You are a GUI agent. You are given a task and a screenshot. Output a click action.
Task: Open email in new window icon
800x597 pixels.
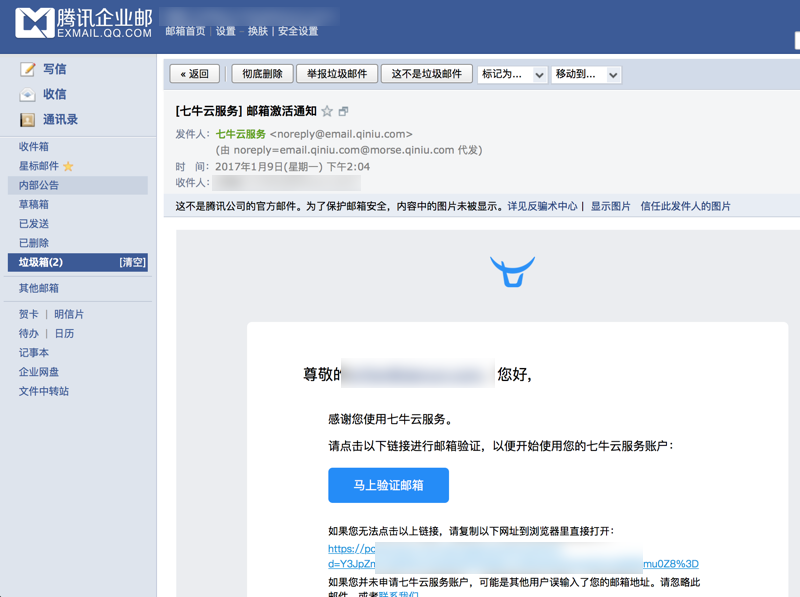[343, 111]
